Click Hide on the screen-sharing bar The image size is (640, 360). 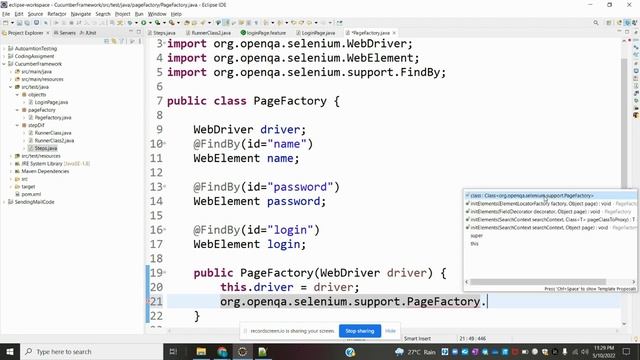coord(391,331)
